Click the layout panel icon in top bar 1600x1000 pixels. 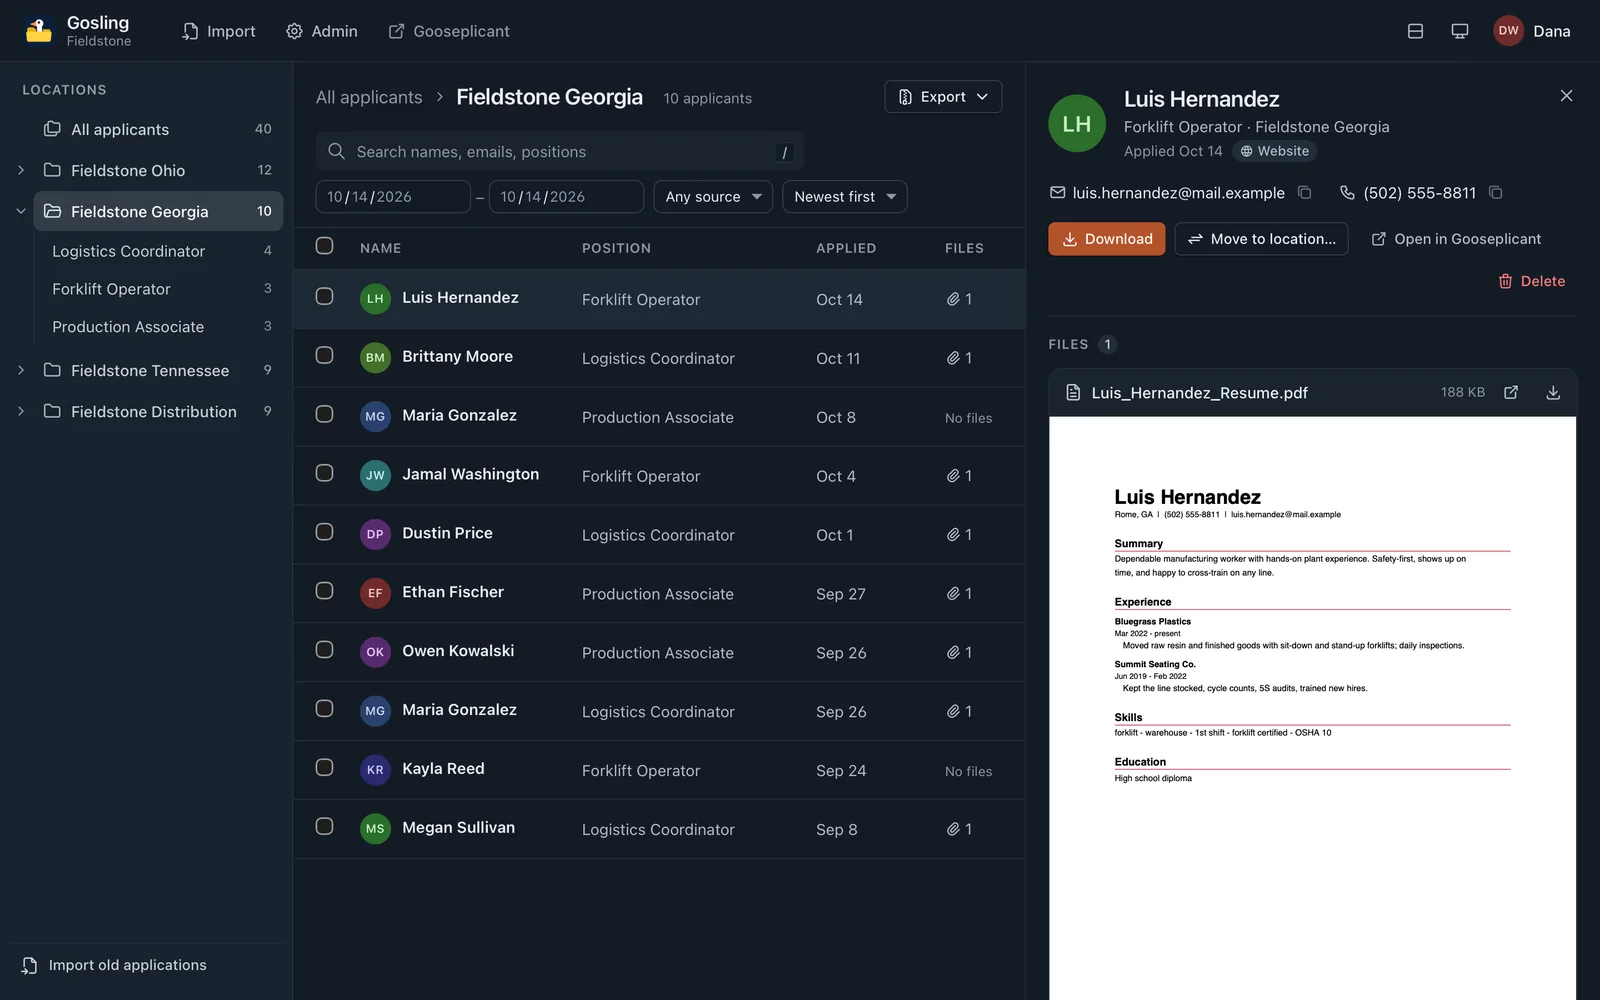[1415, 31]
